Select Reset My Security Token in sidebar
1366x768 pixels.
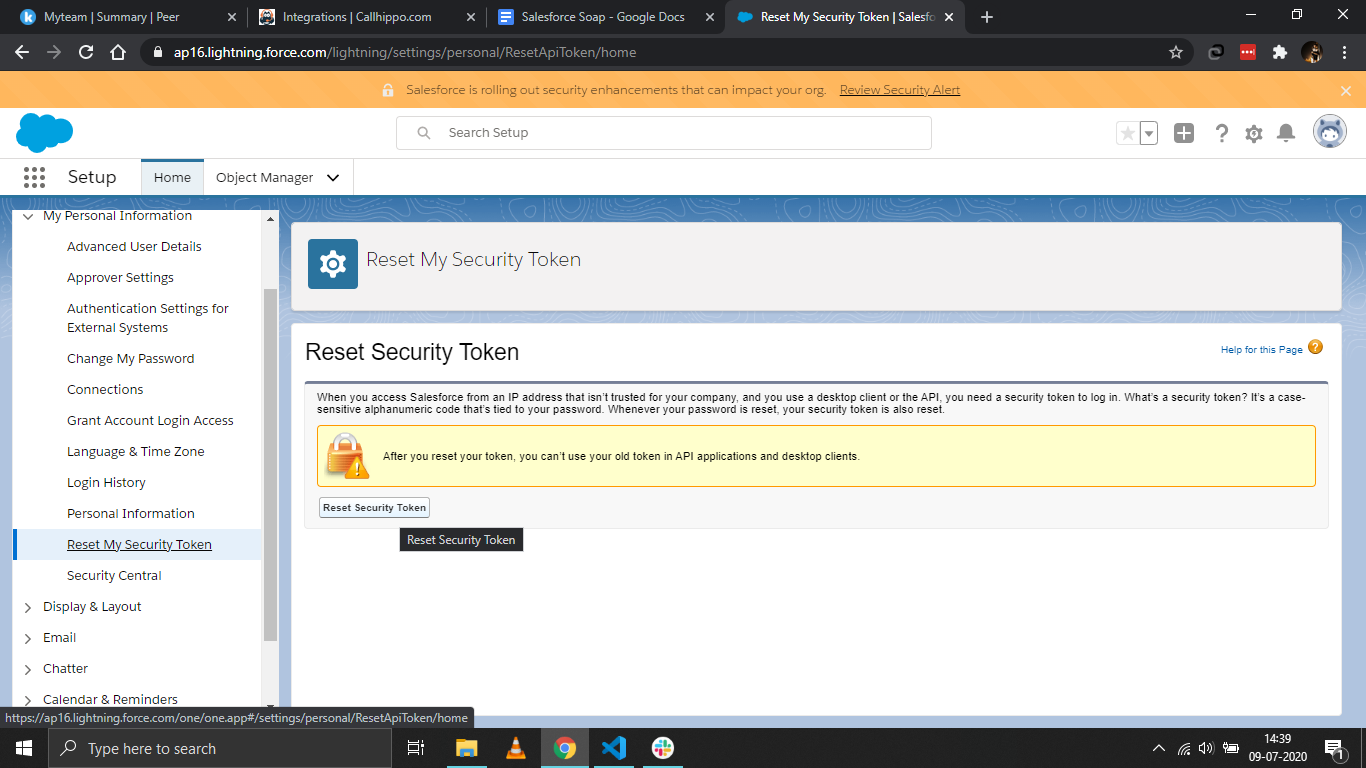click(139, 544)
